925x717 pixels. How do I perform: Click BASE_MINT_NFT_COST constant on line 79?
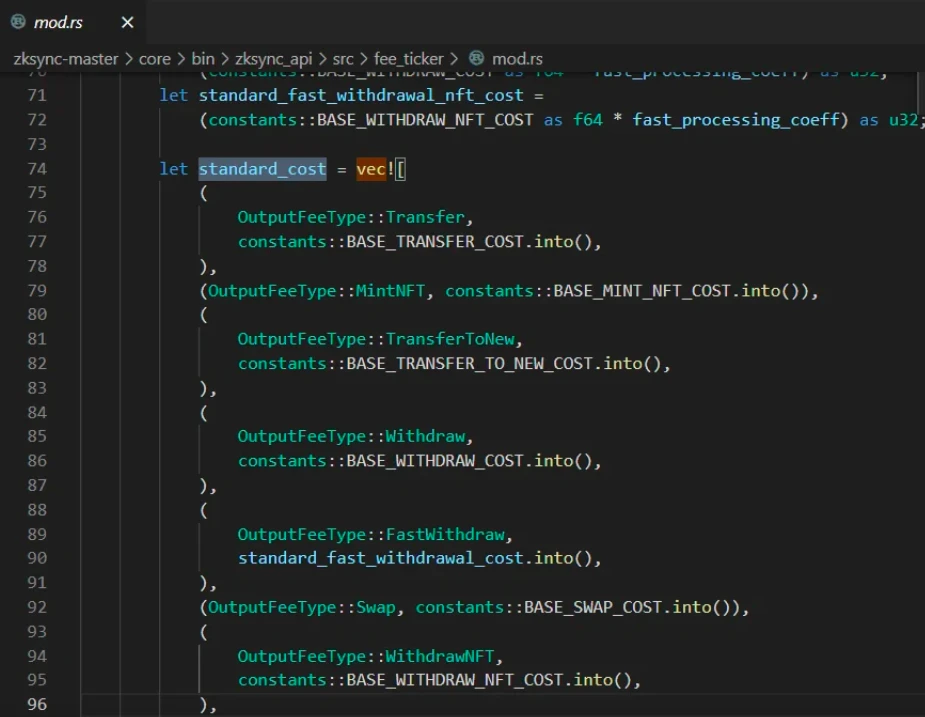[645, 290]
